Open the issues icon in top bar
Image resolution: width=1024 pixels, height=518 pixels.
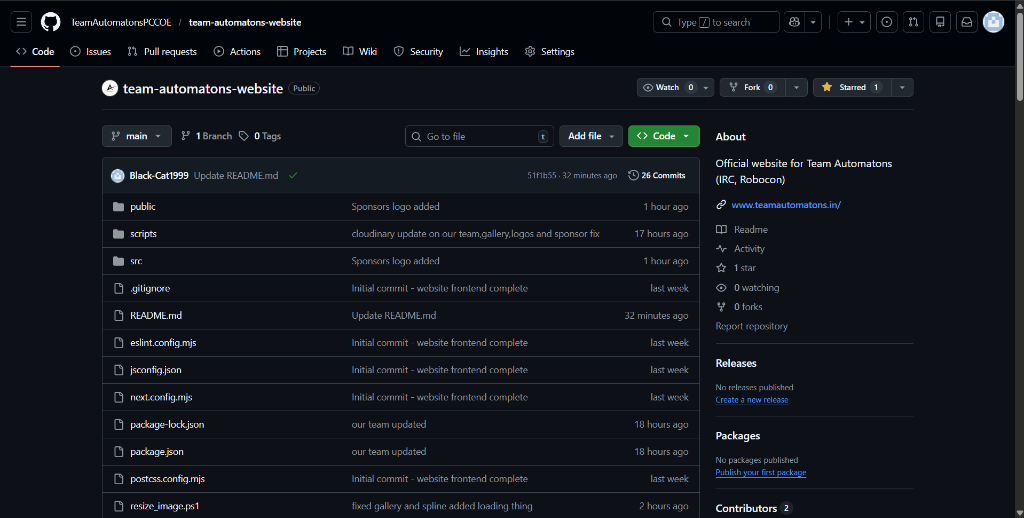point(886,22)
